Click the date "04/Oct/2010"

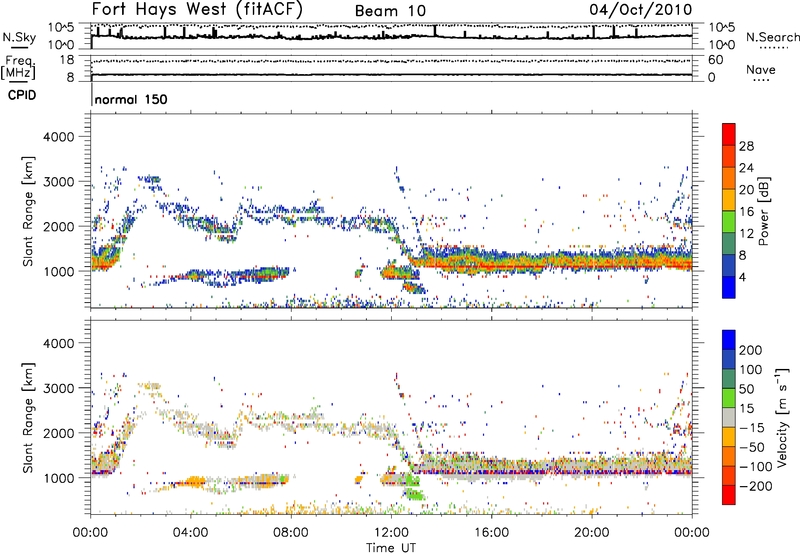[641, 9]
